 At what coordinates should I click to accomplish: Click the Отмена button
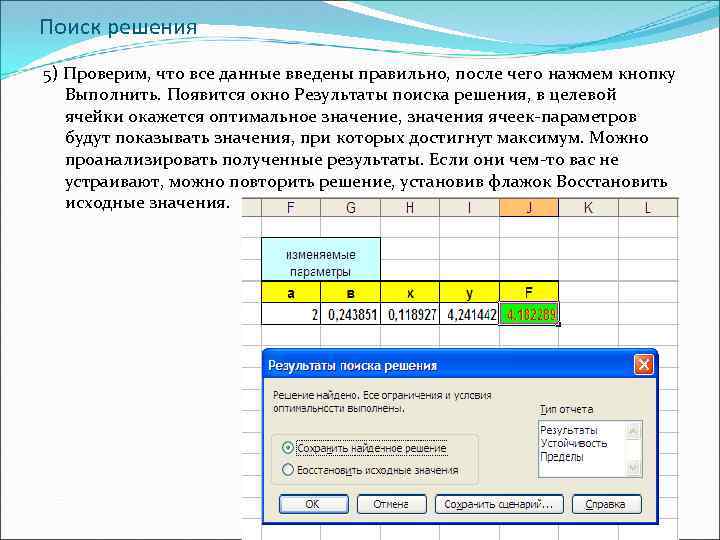[391, 504]
